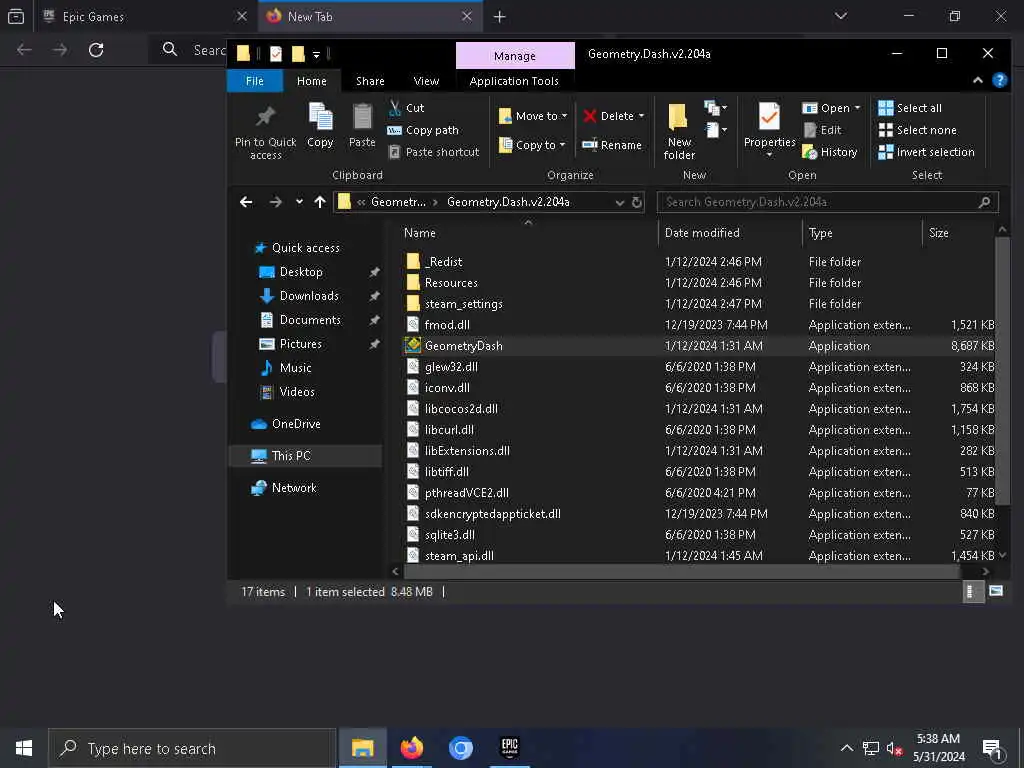The image size is (1024, 768).
Task: Expand the Open button dropdown arrow
Action: (x=857, y=108)
